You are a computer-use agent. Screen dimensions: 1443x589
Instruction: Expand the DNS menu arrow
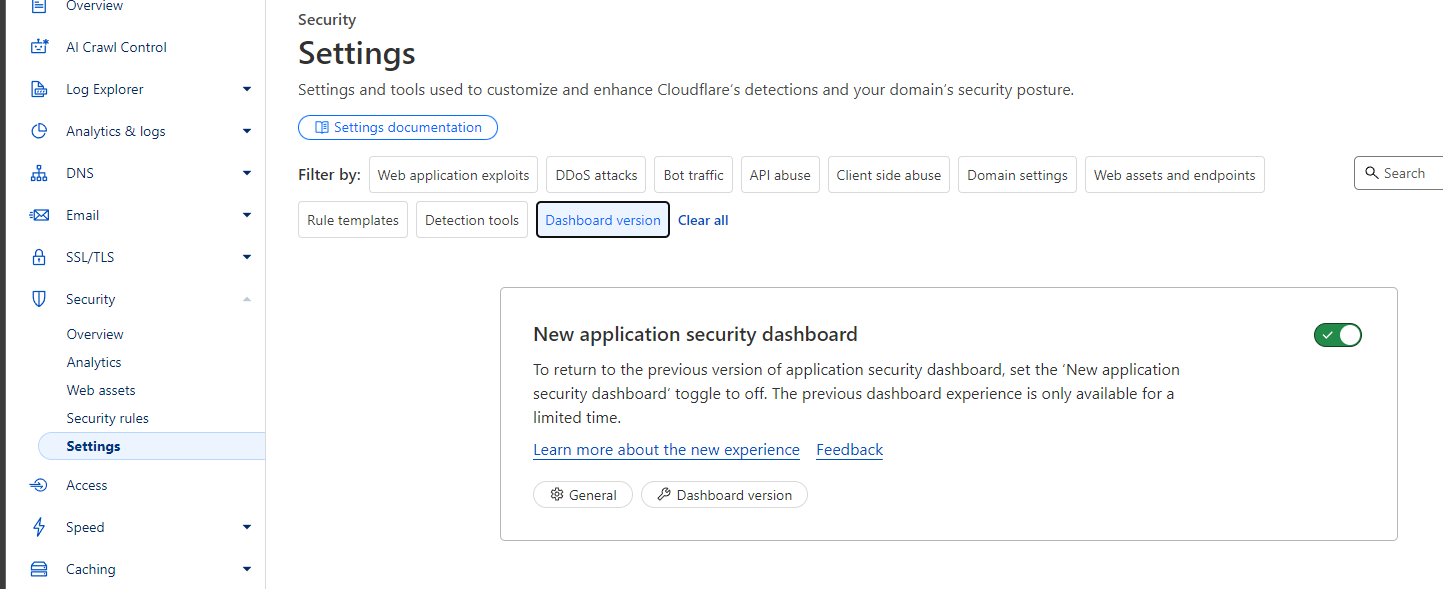247,173
